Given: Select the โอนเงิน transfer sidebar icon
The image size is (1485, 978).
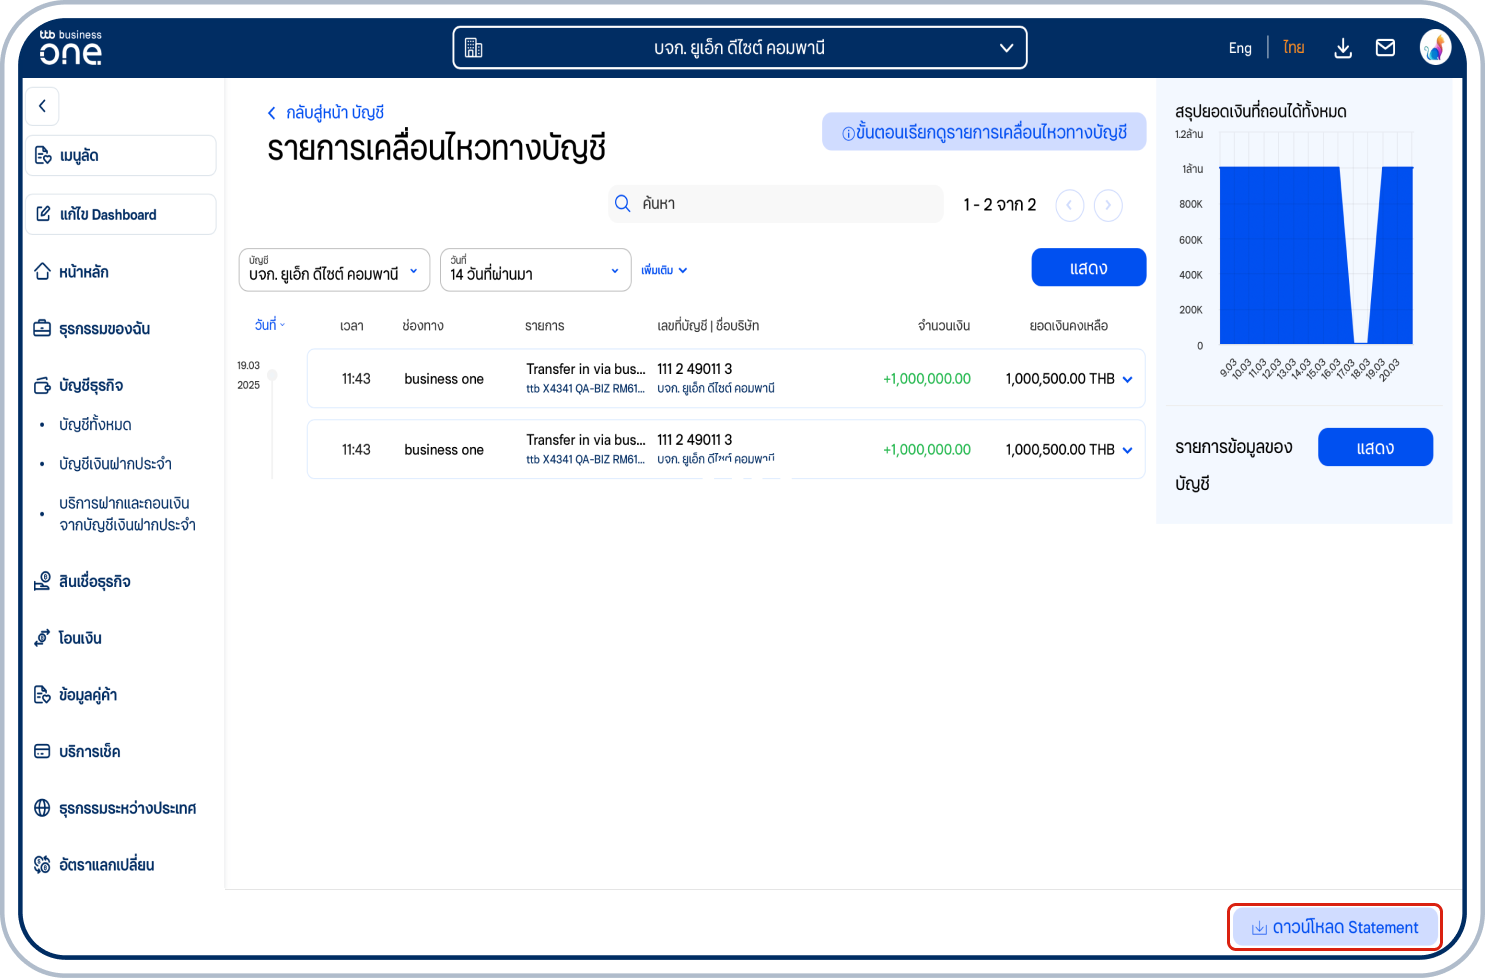Looking at the screenshot, I should pos(41,637).
